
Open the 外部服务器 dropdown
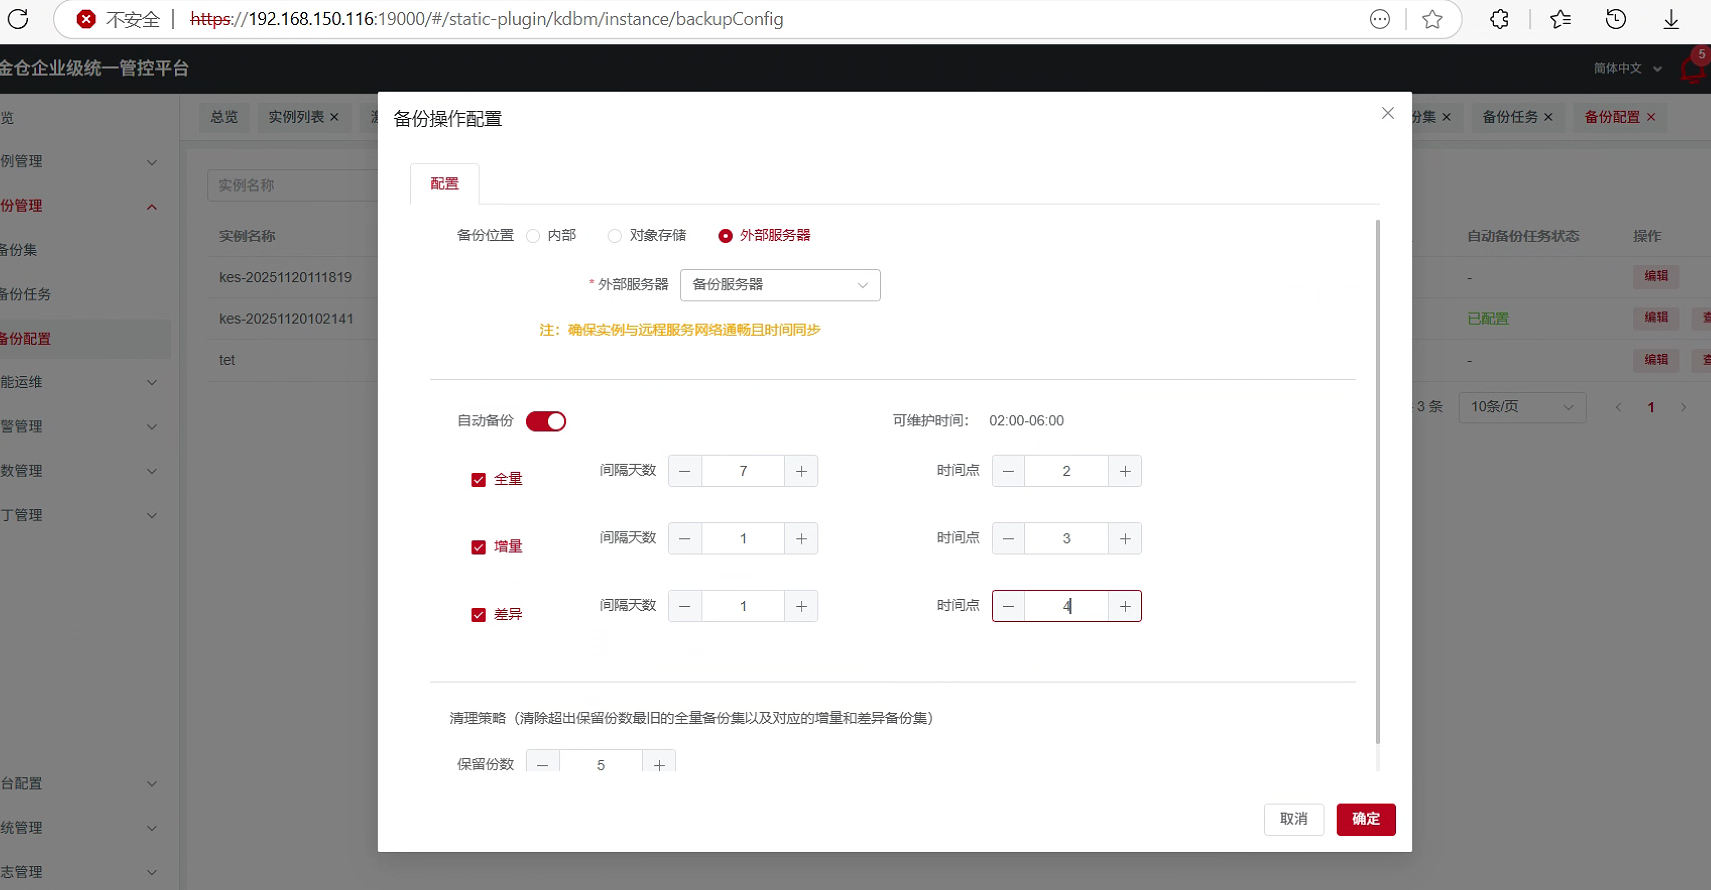(x=779, y=285)
